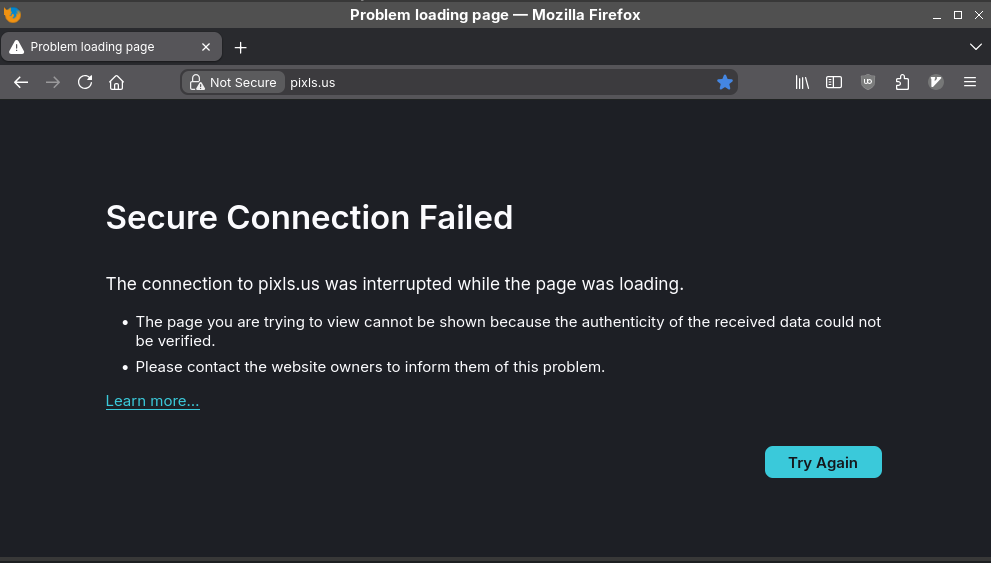The height and width of the screenshot is (563, 991).
Task: Click the Back navigation arrow
Action: click(21, 82)
